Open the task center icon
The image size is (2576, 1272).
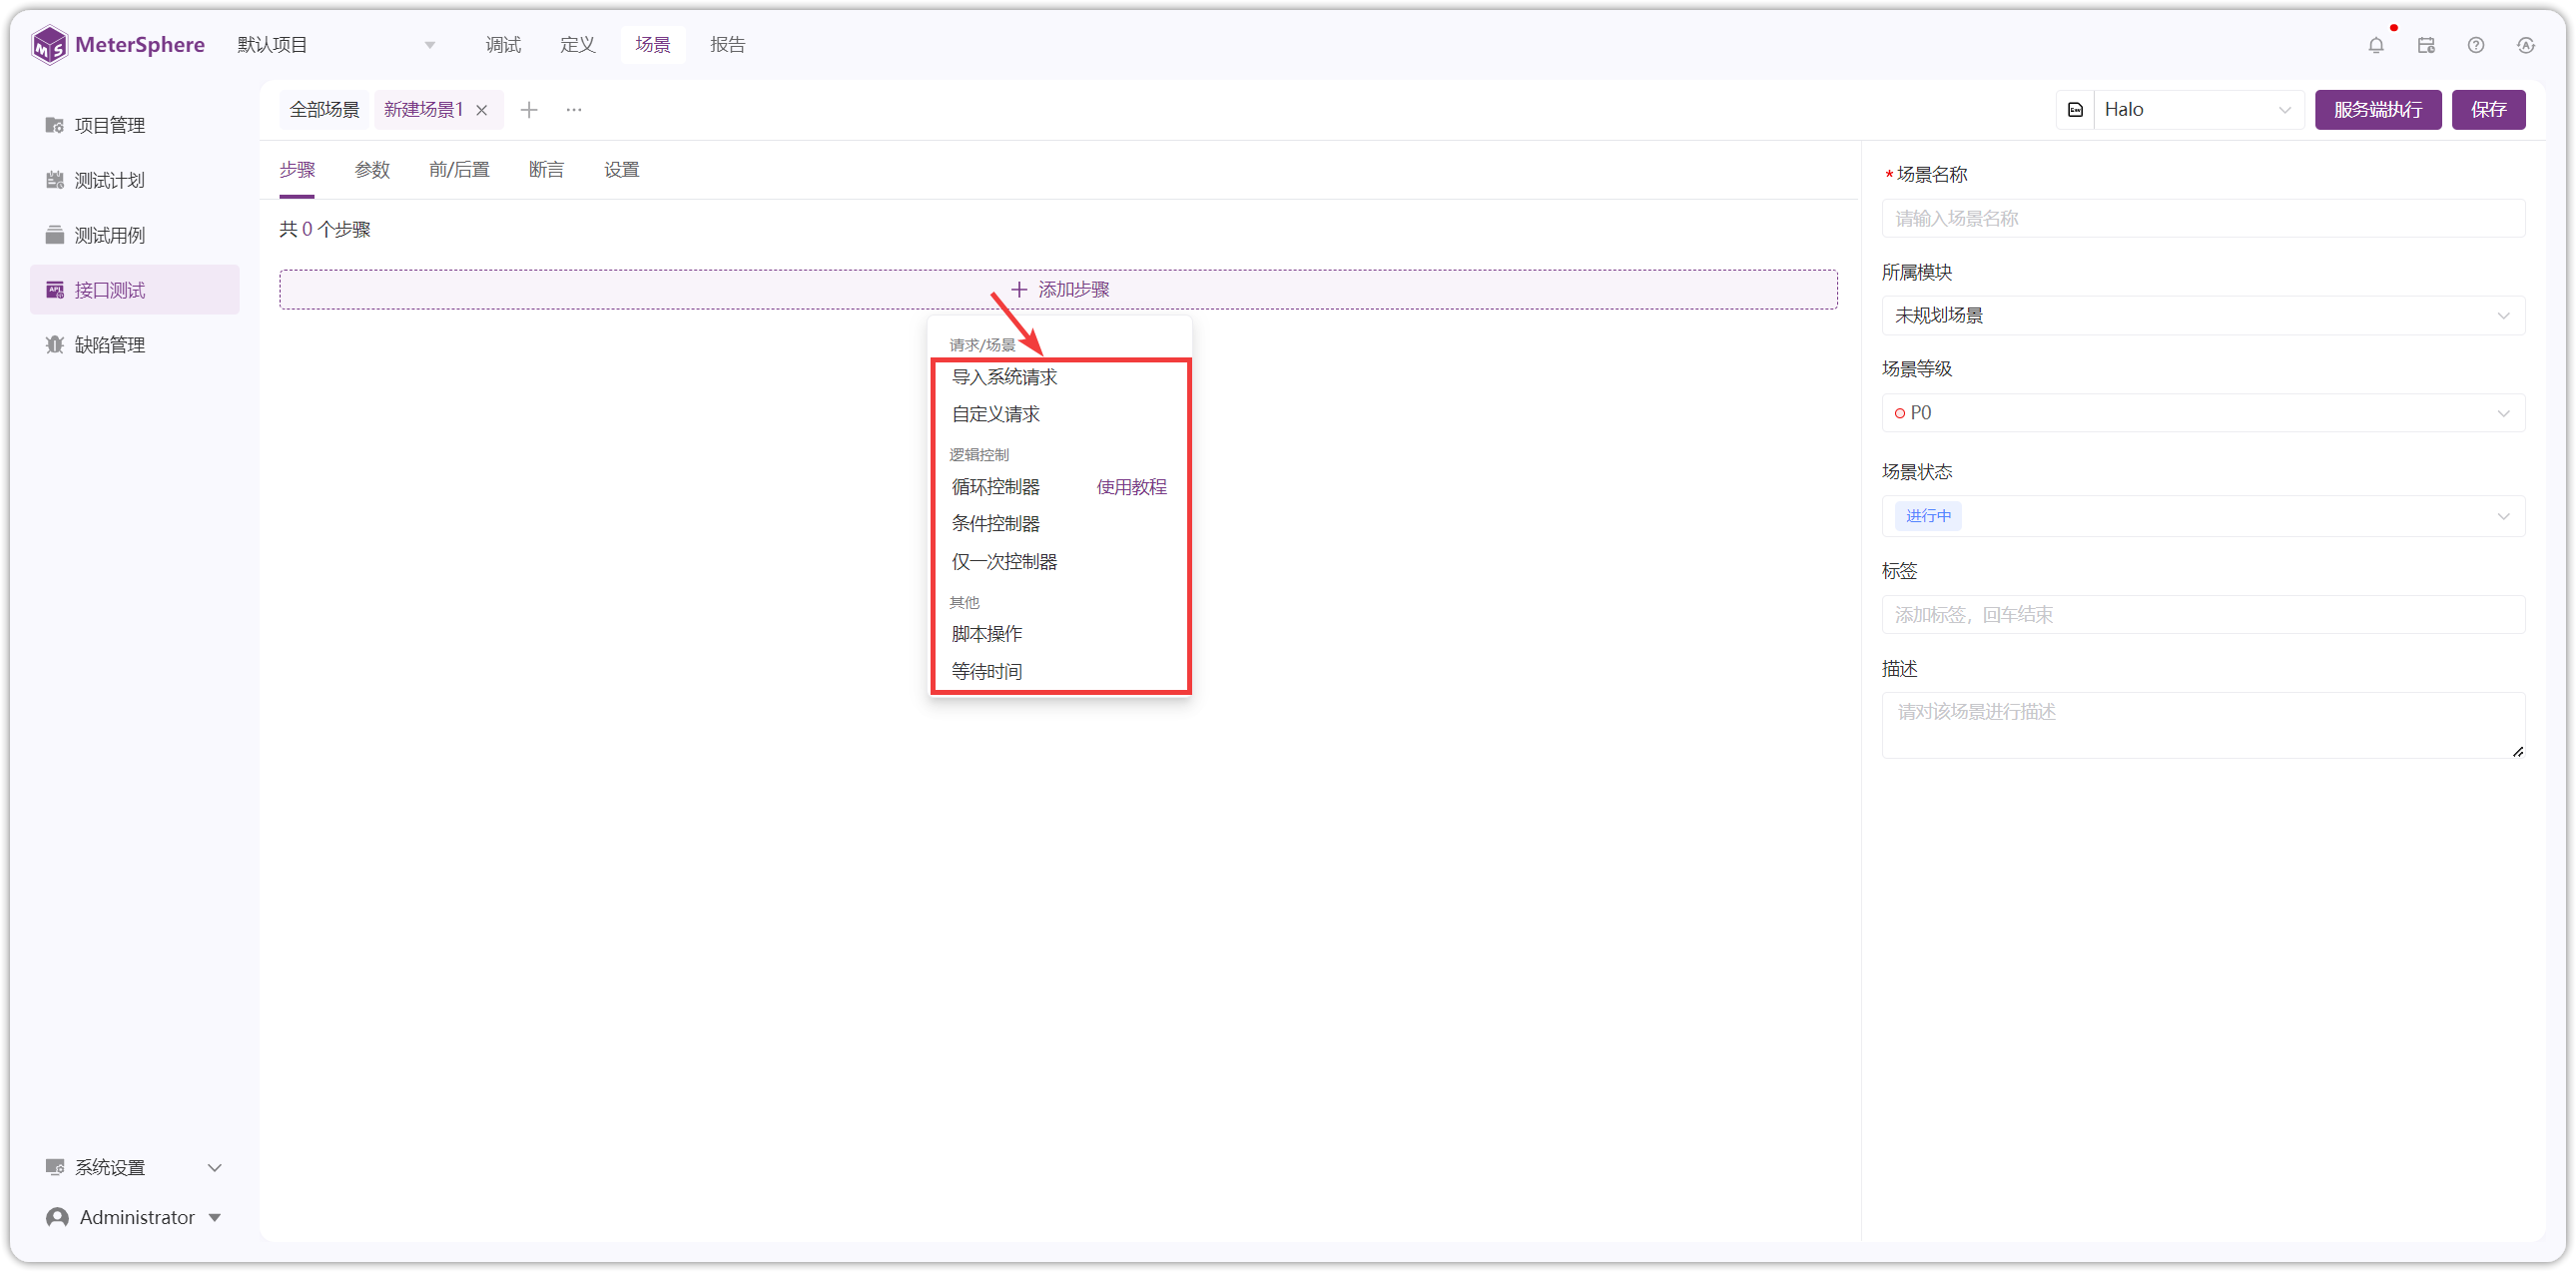(x=2426, y=45)
